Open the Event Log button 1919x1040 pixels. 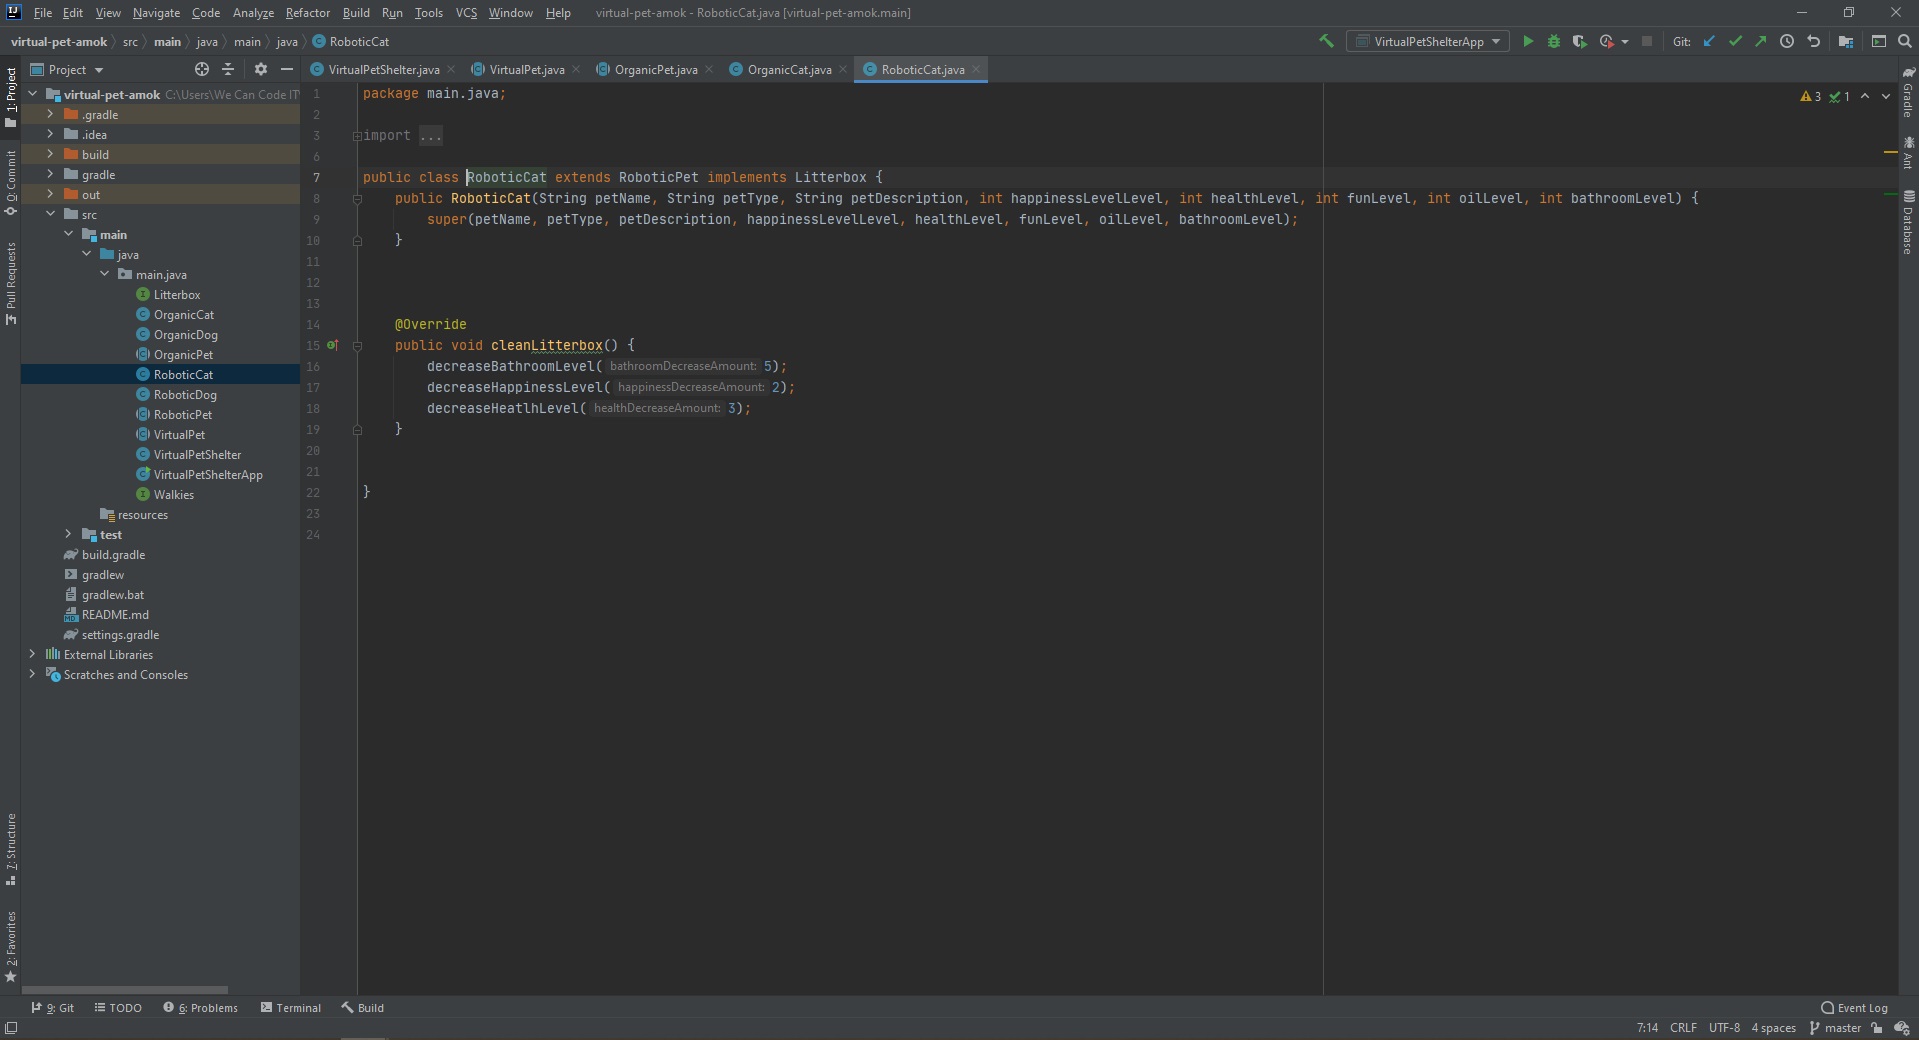click(1855, 1008)
